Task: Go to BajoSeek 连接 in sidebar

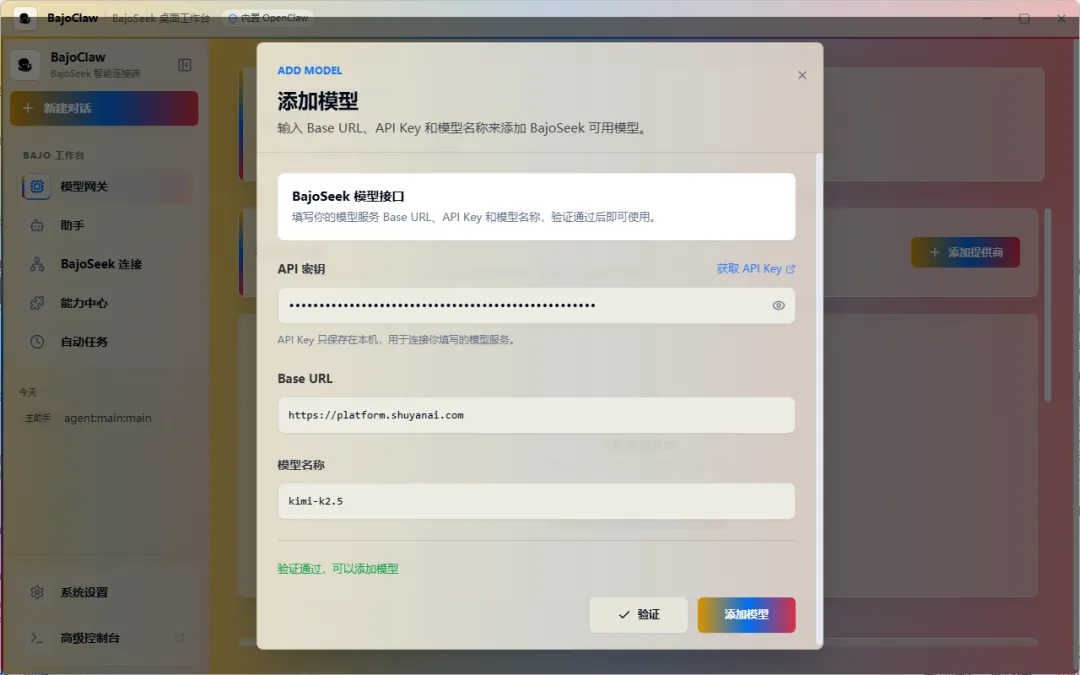Action: (105, 264)
